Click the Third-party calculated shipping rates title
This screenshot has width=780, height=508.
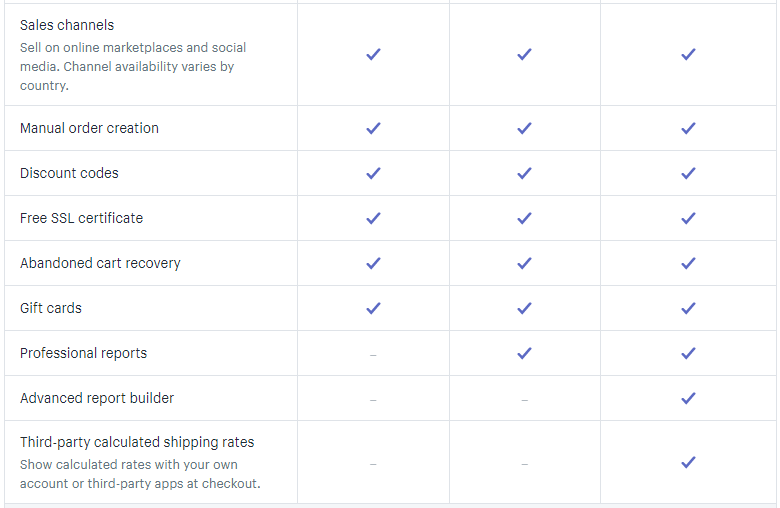[137, 442]
